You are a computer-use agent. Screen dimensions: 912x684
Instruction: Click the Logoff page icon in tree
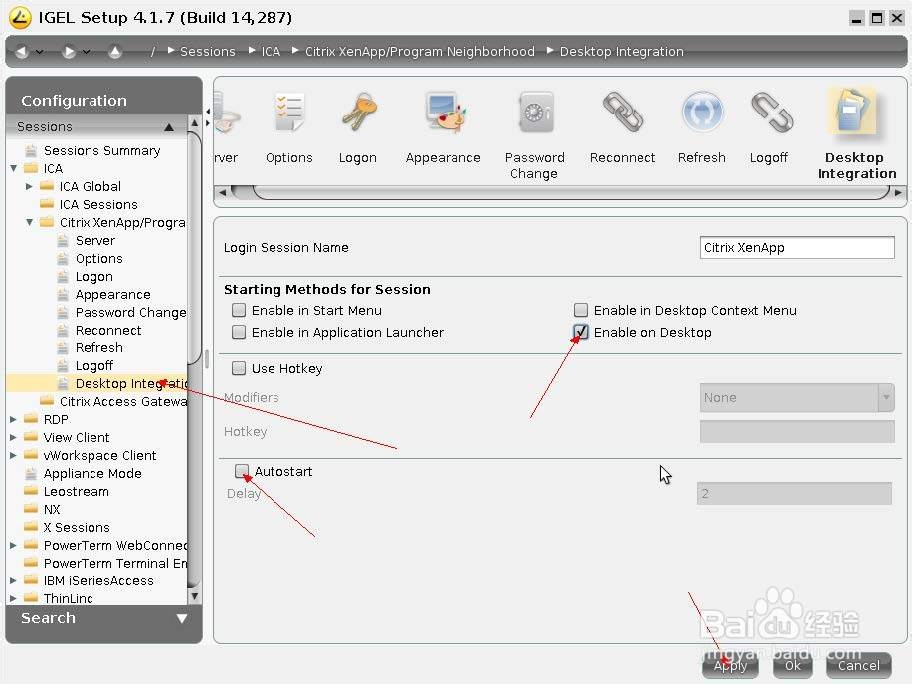pyautogui.click(x=63, y=366)
